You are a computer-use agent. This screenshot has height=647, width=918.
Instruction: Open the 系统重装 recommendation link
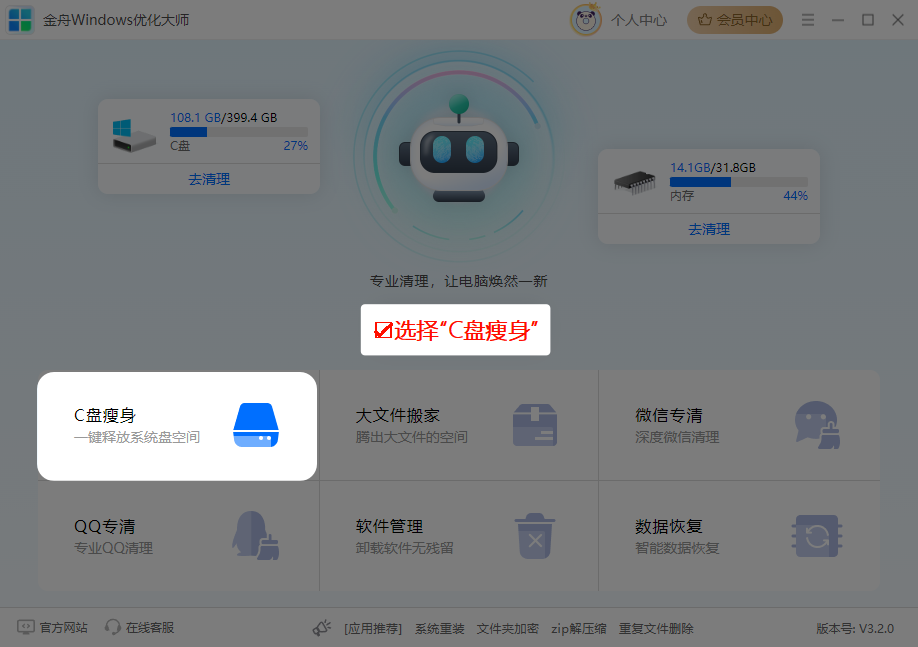(x=440, y=629)
